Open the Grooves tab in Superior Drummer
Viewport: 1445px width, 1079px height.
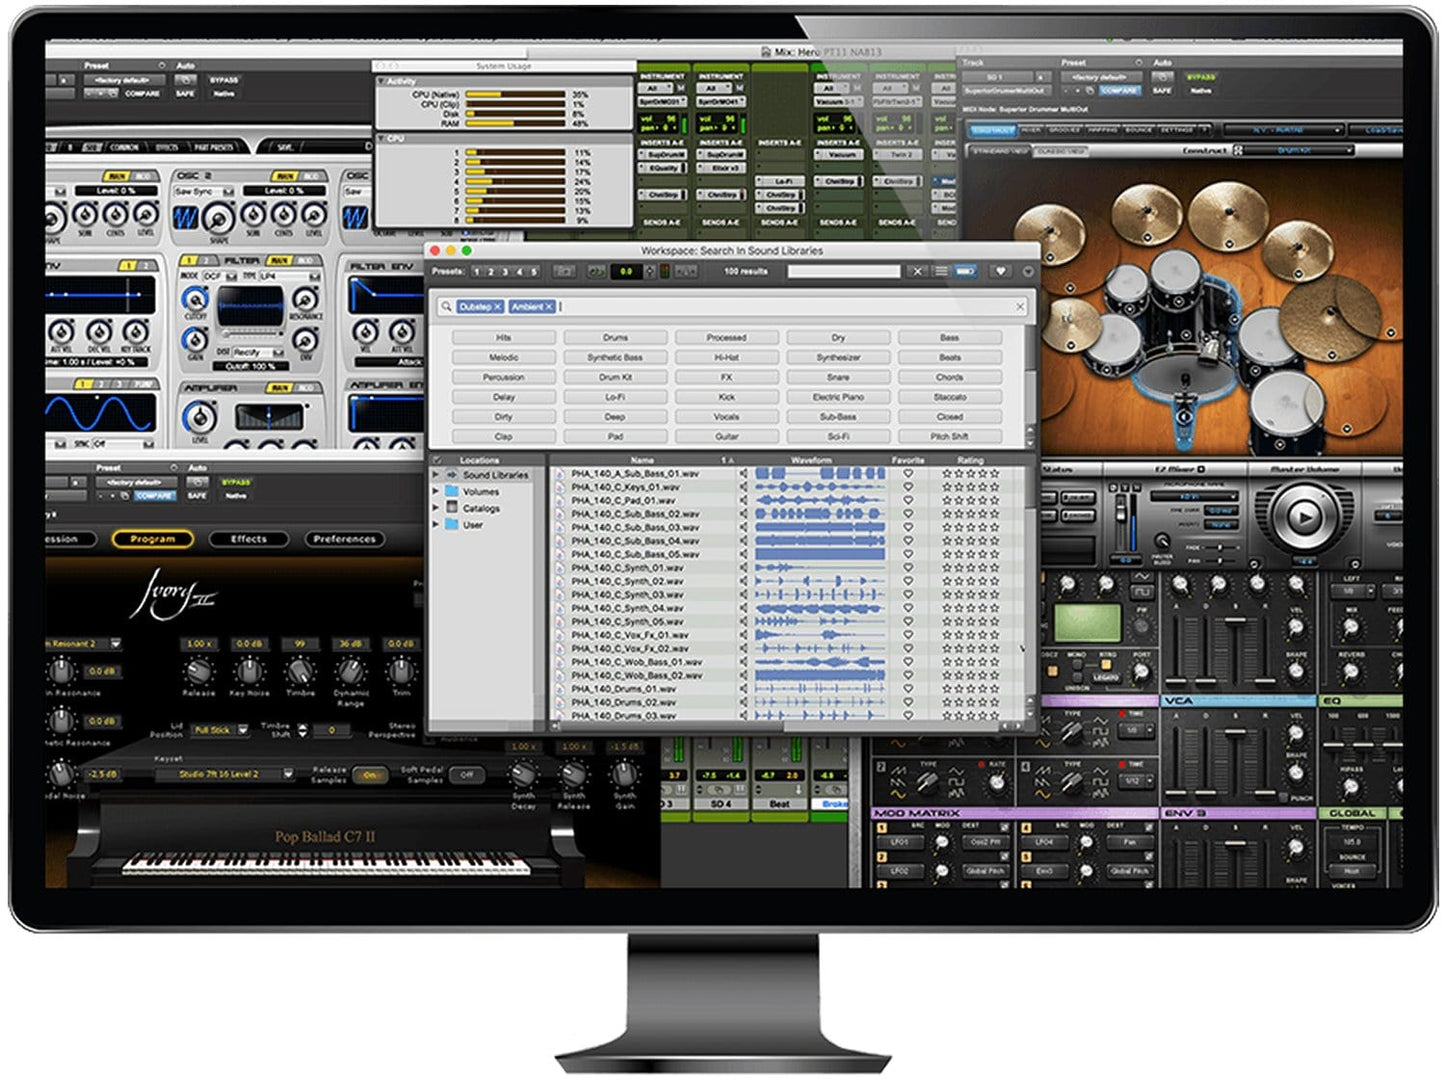coord(1062,128)
